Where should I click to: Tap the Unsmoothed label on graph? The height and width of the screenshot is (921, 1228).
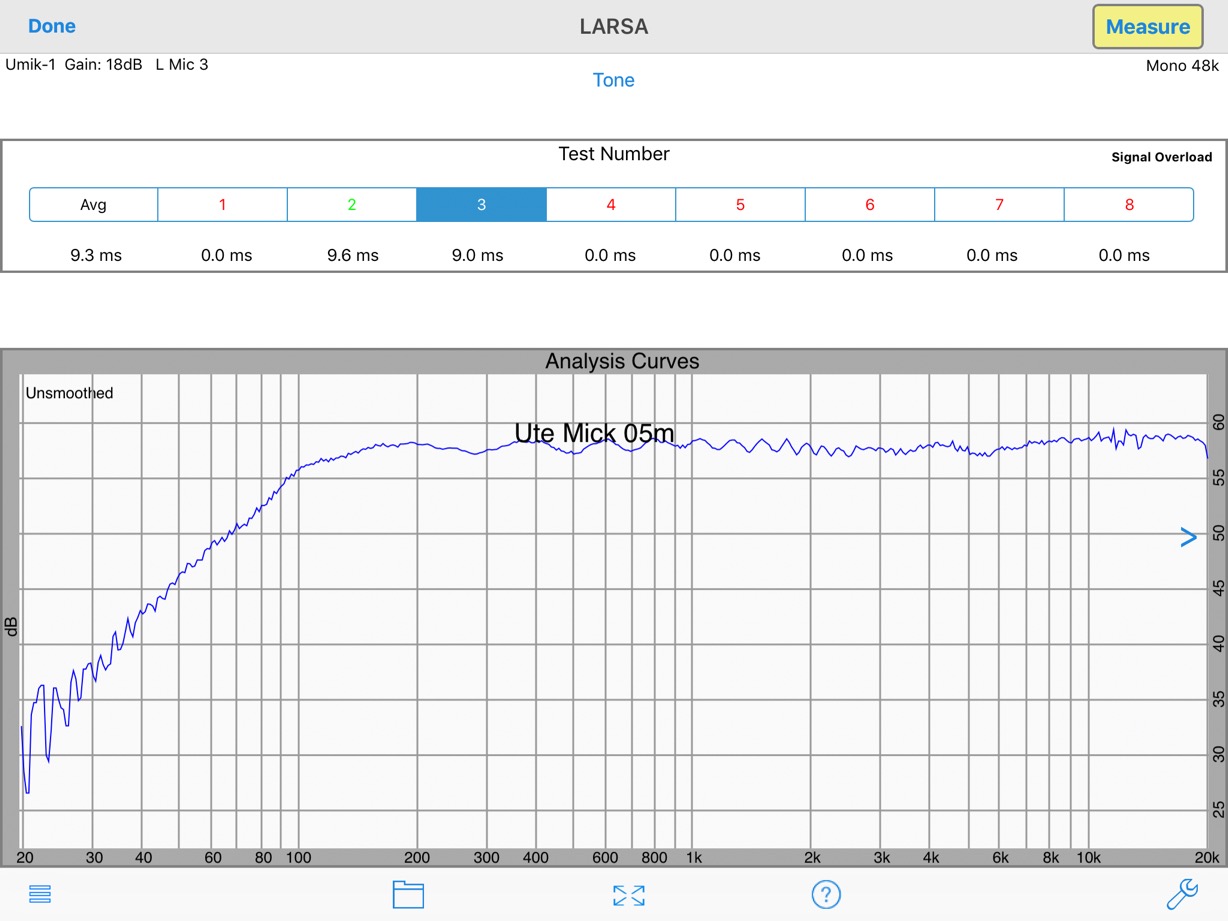[69, 393]
